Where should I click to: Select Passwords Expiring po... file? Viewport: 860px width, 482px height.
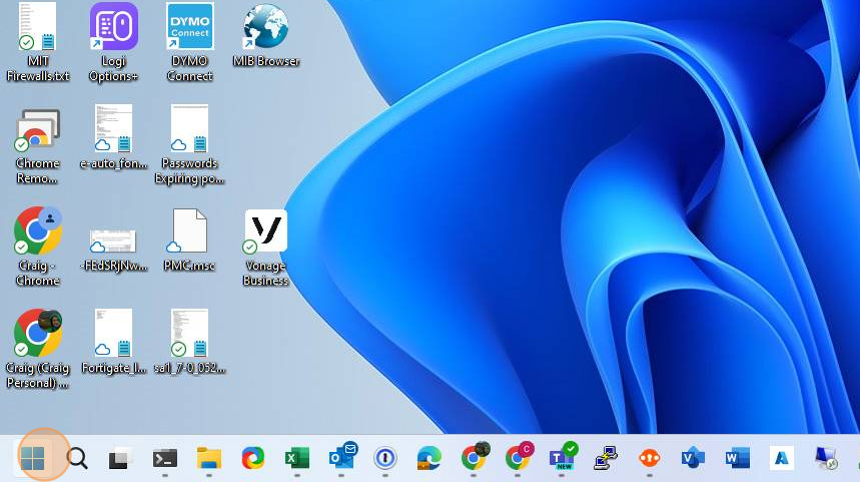tap(189, 145)
